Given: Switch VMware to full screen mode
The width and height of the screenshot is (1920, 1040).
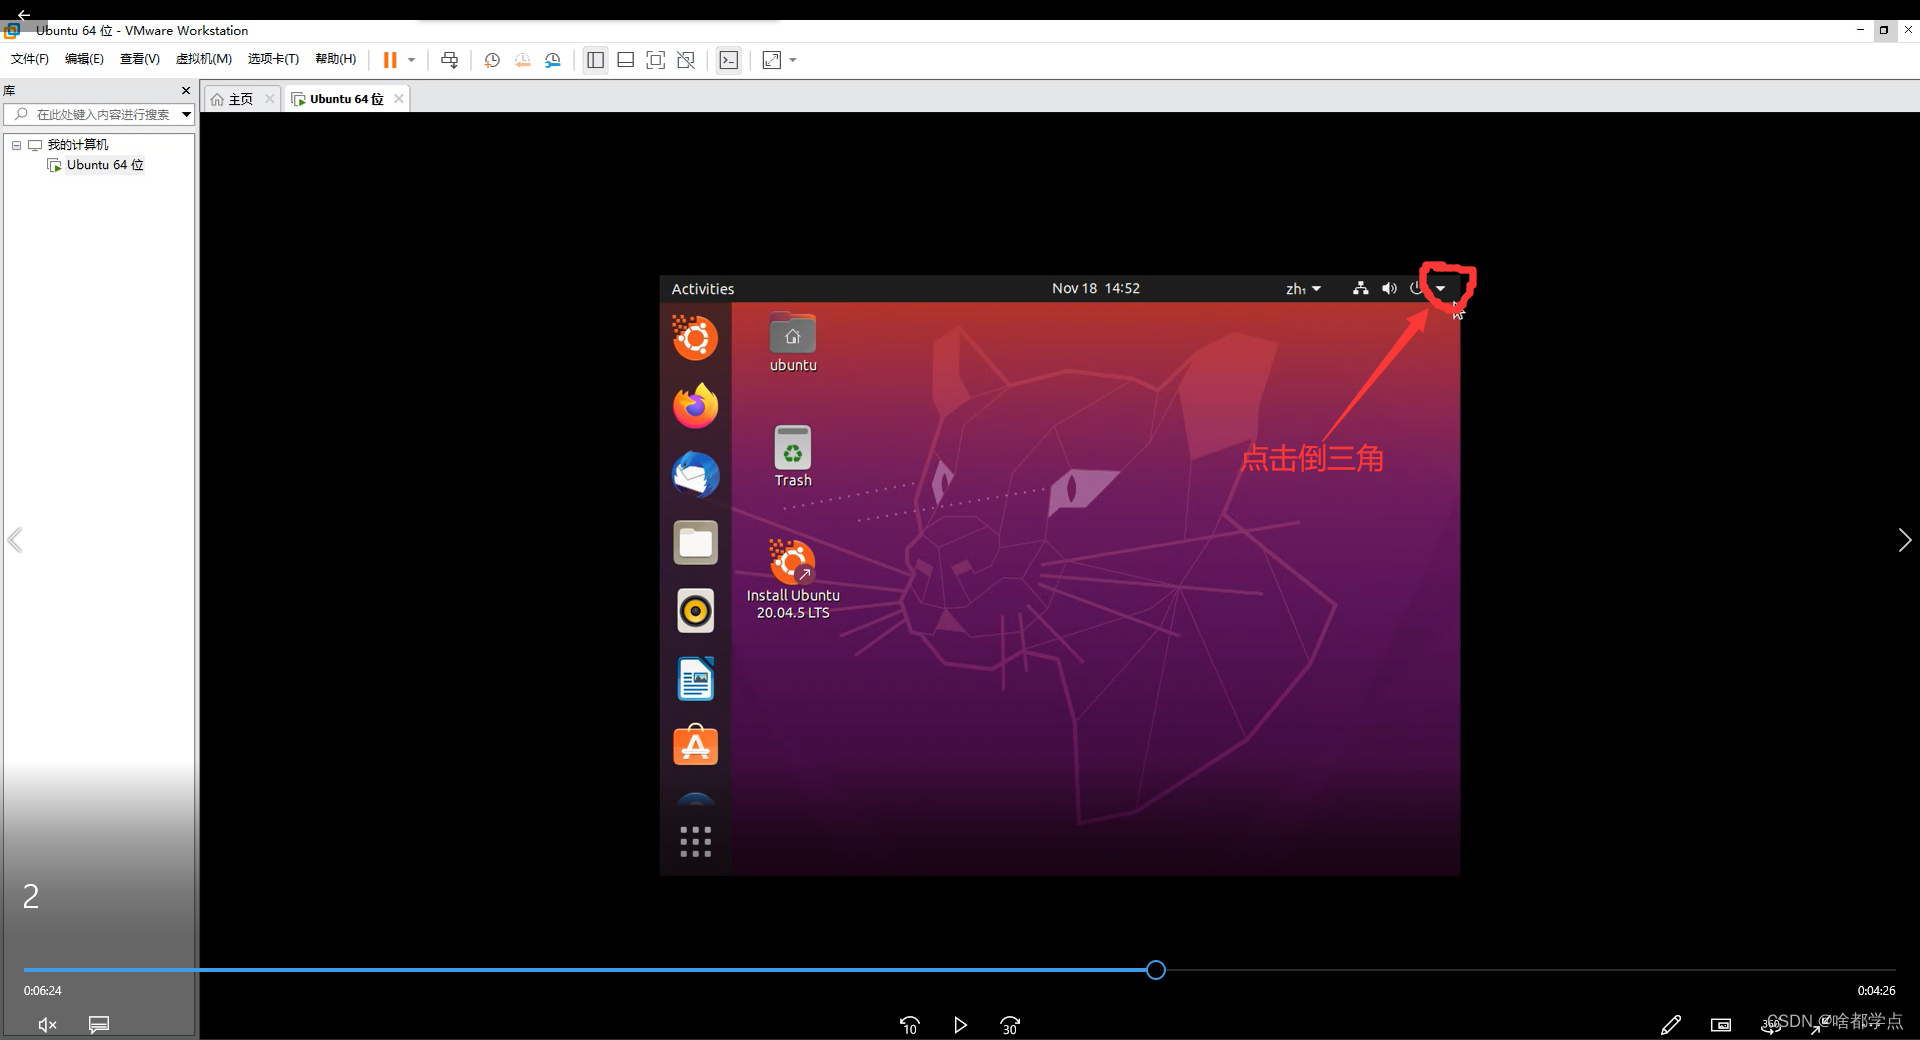Looking at the screenshot, I should 656,60.
